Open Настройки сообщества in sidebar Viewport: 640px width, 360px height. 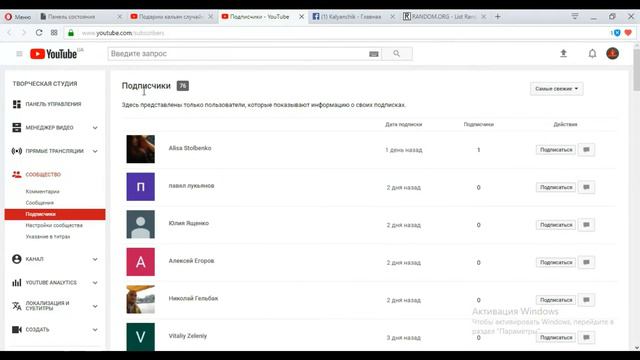[54, 225]
